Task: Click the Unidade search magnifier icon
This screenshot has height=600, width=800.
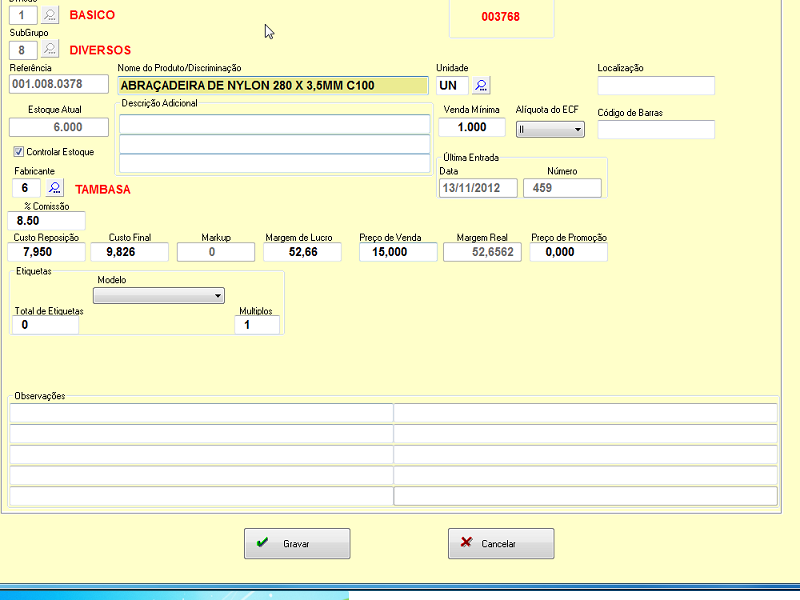Action: [481, 85]
